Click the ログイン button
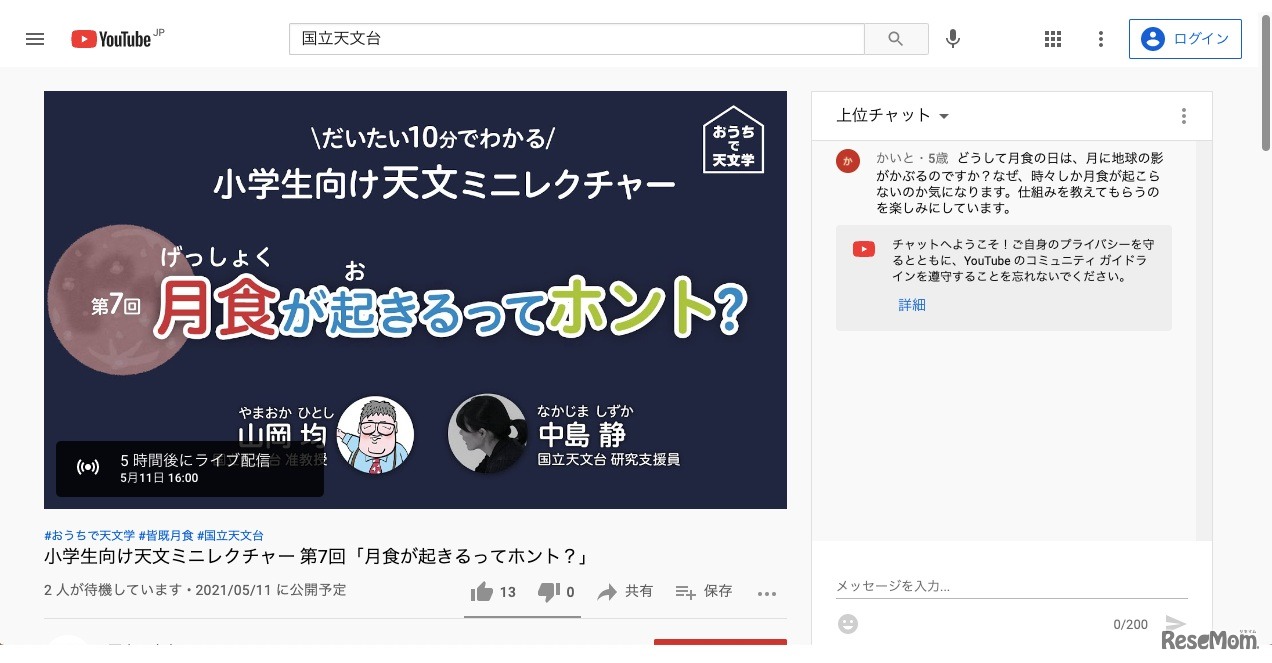This screenshot has width=1272, height=663. [x=1186, y=38]
